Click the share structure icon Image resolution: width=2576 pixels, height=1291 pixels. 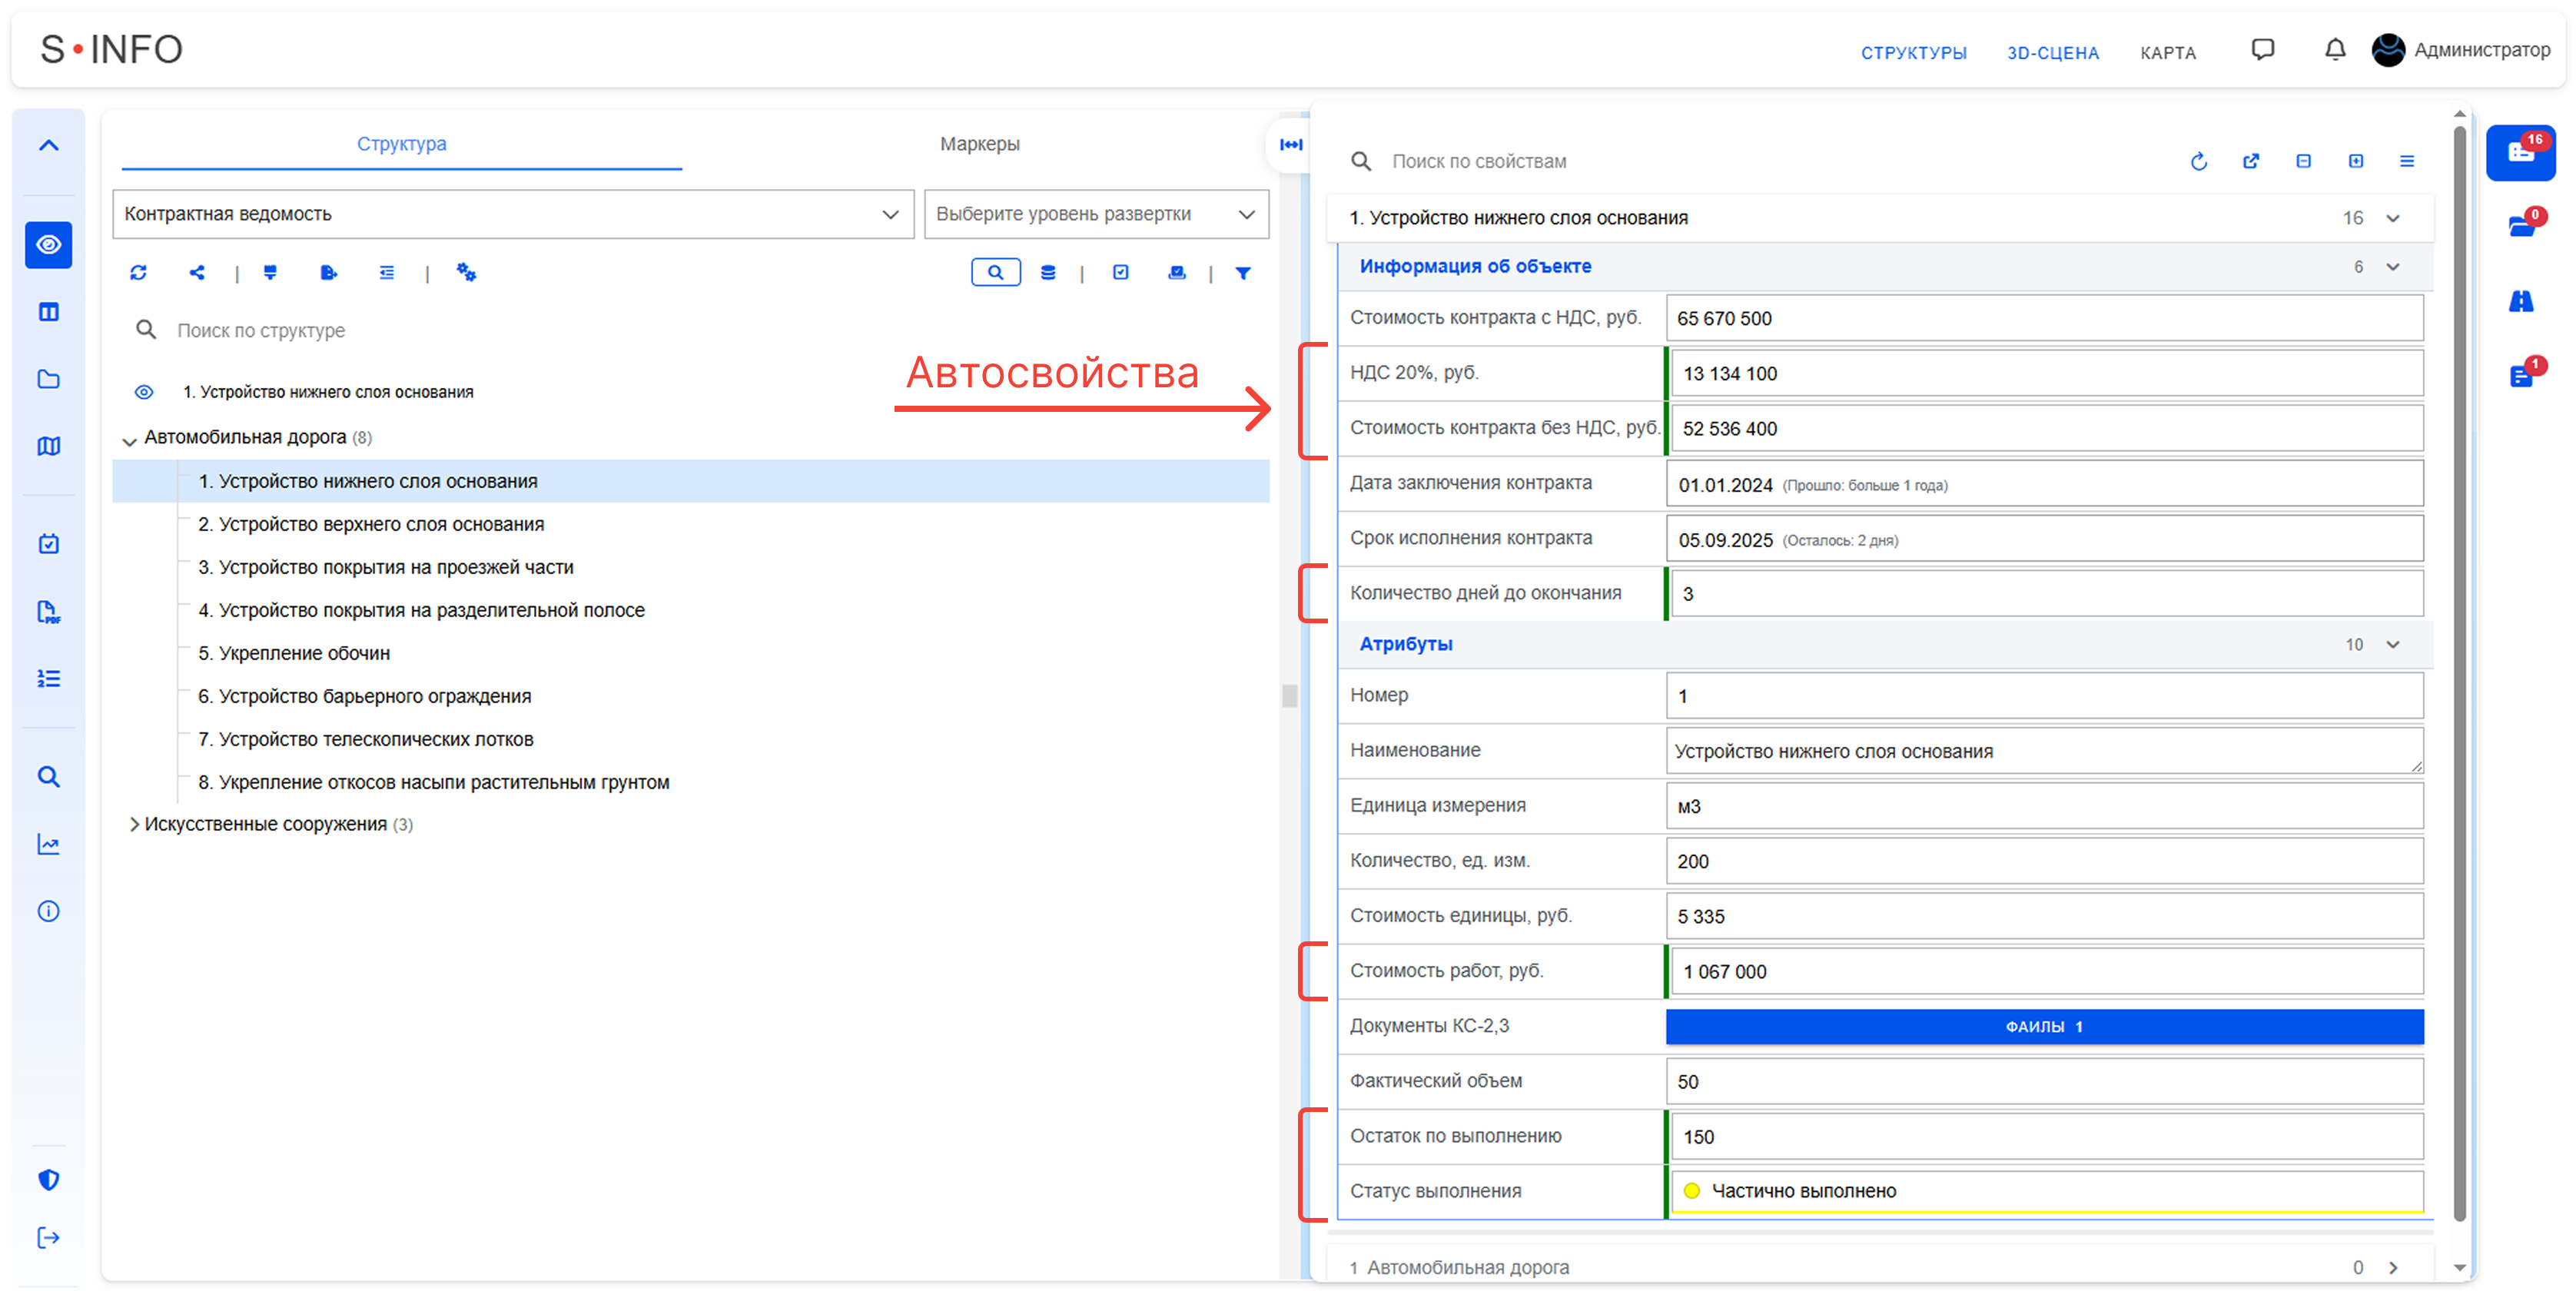[x=197, y=272]
